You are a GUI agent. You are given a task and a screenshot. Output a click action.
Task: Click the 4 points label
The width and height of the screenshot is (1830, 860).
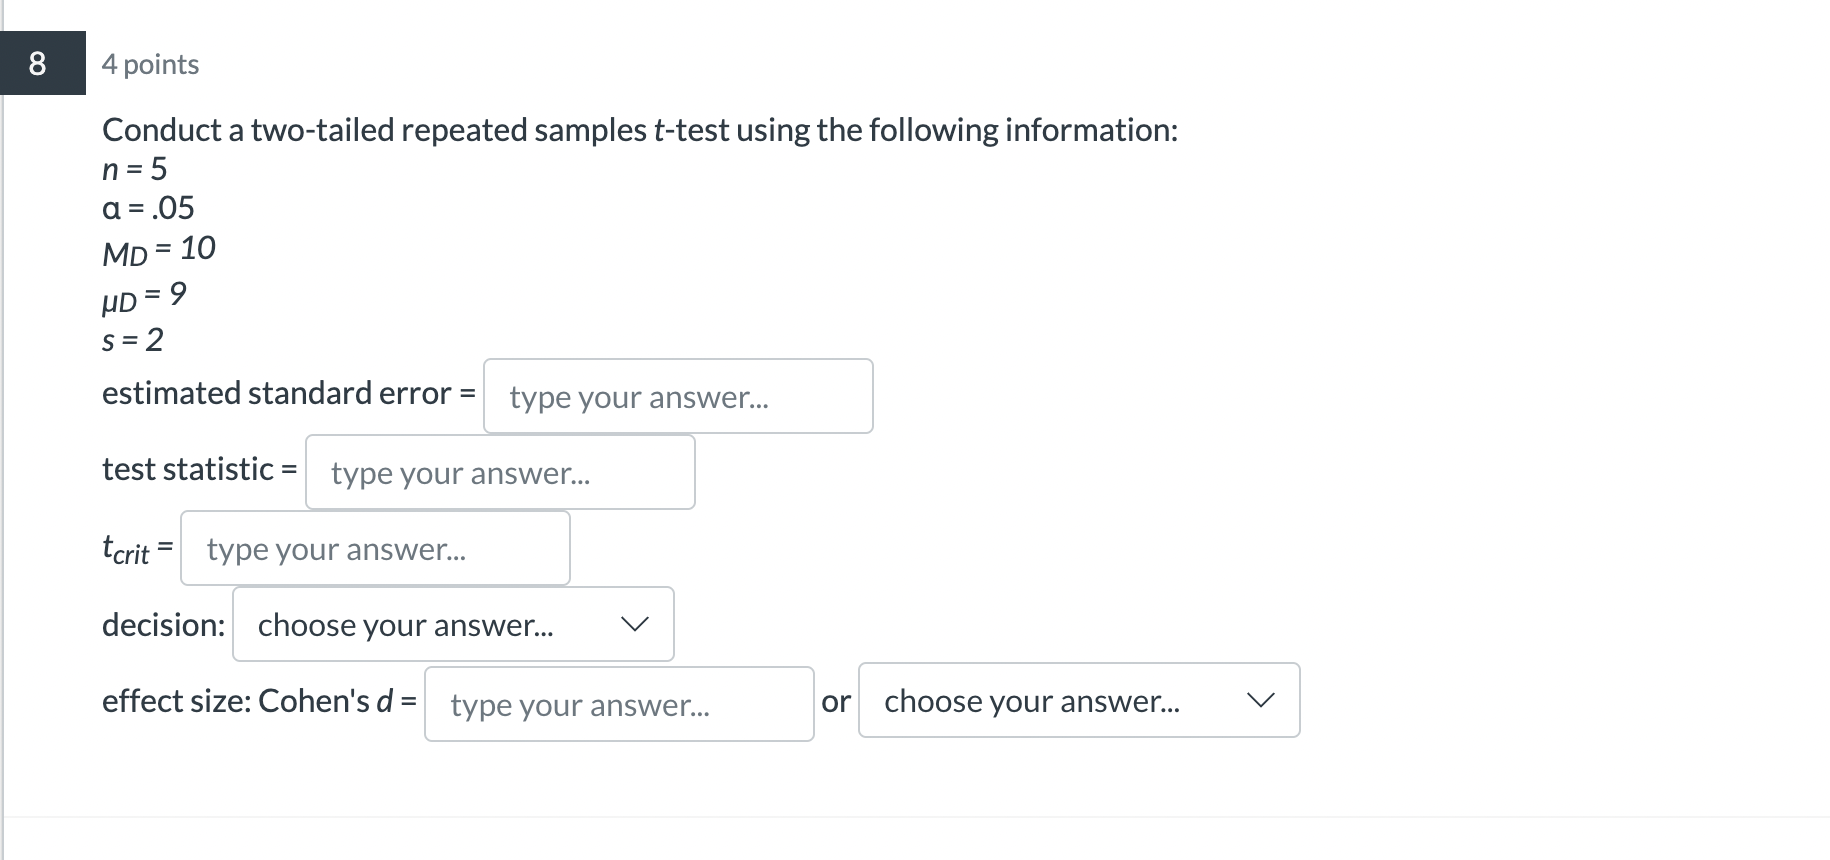click(150, 63)
